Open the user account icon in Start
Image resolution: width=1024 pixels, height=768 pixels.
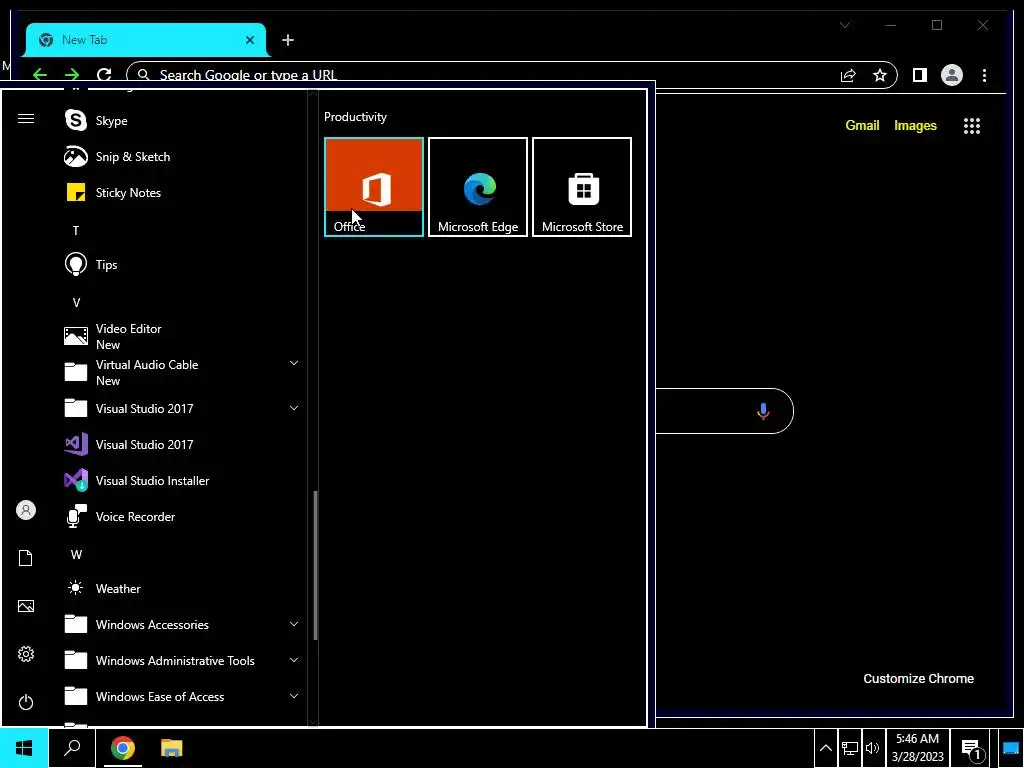point(25,510)
